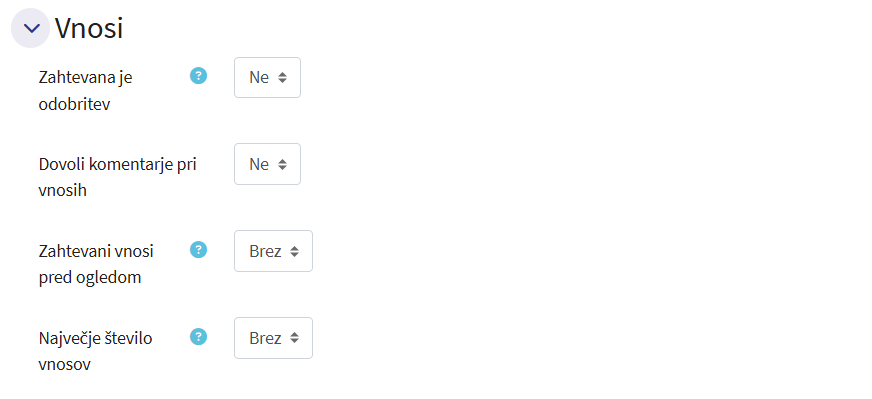Click the arrows icon in the entries-before-viewing select
Image resolution: width=872 pixels, height=399 pixels.
(x=294, y=252)
